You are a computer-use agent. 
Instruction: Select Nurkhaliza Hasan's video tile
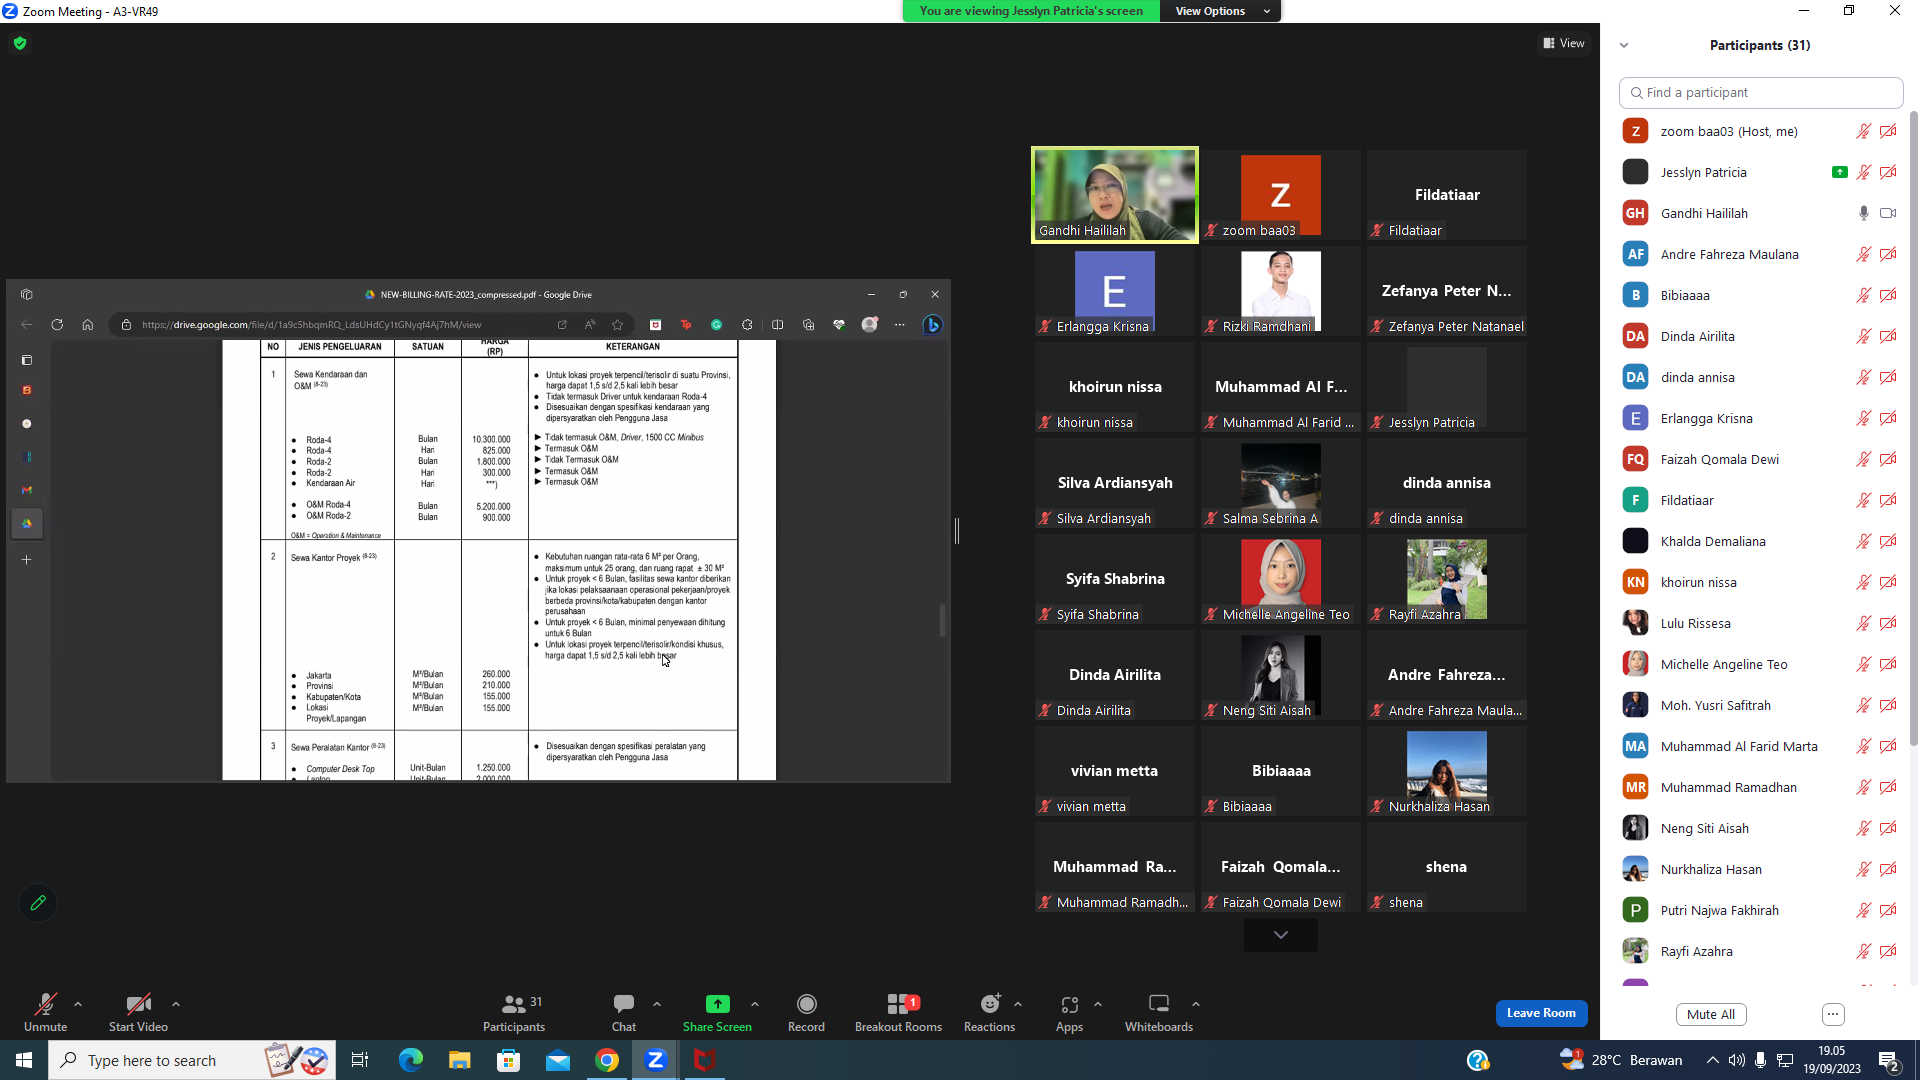click(x=1446, y=771)
